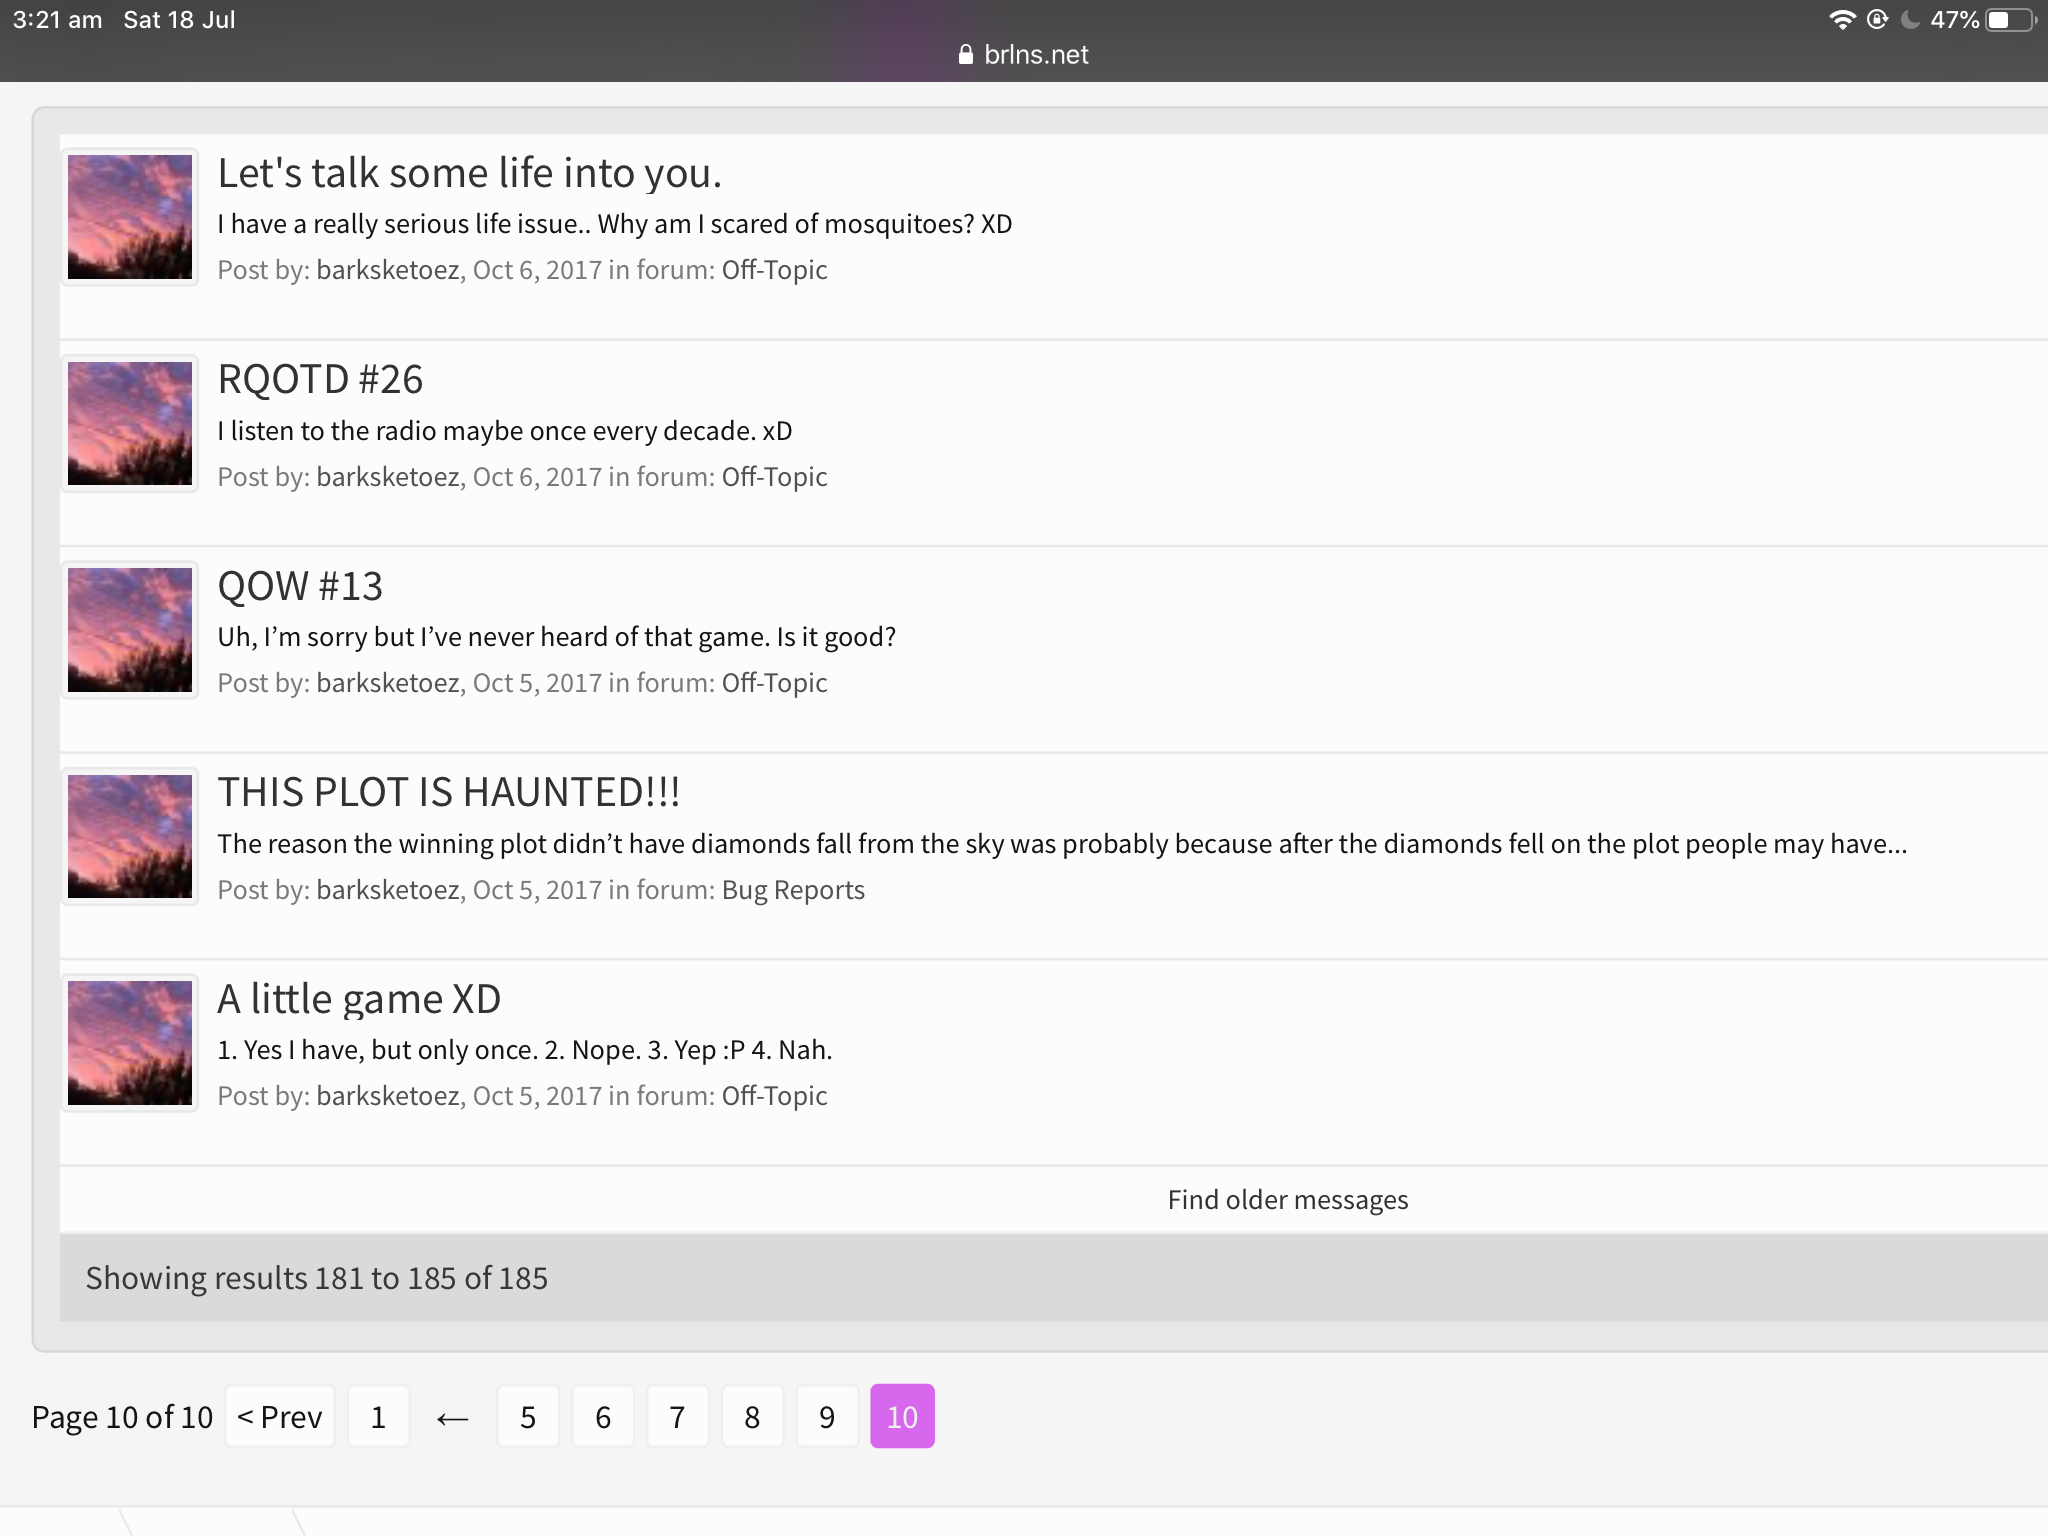2048x1536 pixels.
Task: Click avatar next to THIS PLOT IS HAUNTED!!!
Action: pyautogui.click(x=130, y=837)
